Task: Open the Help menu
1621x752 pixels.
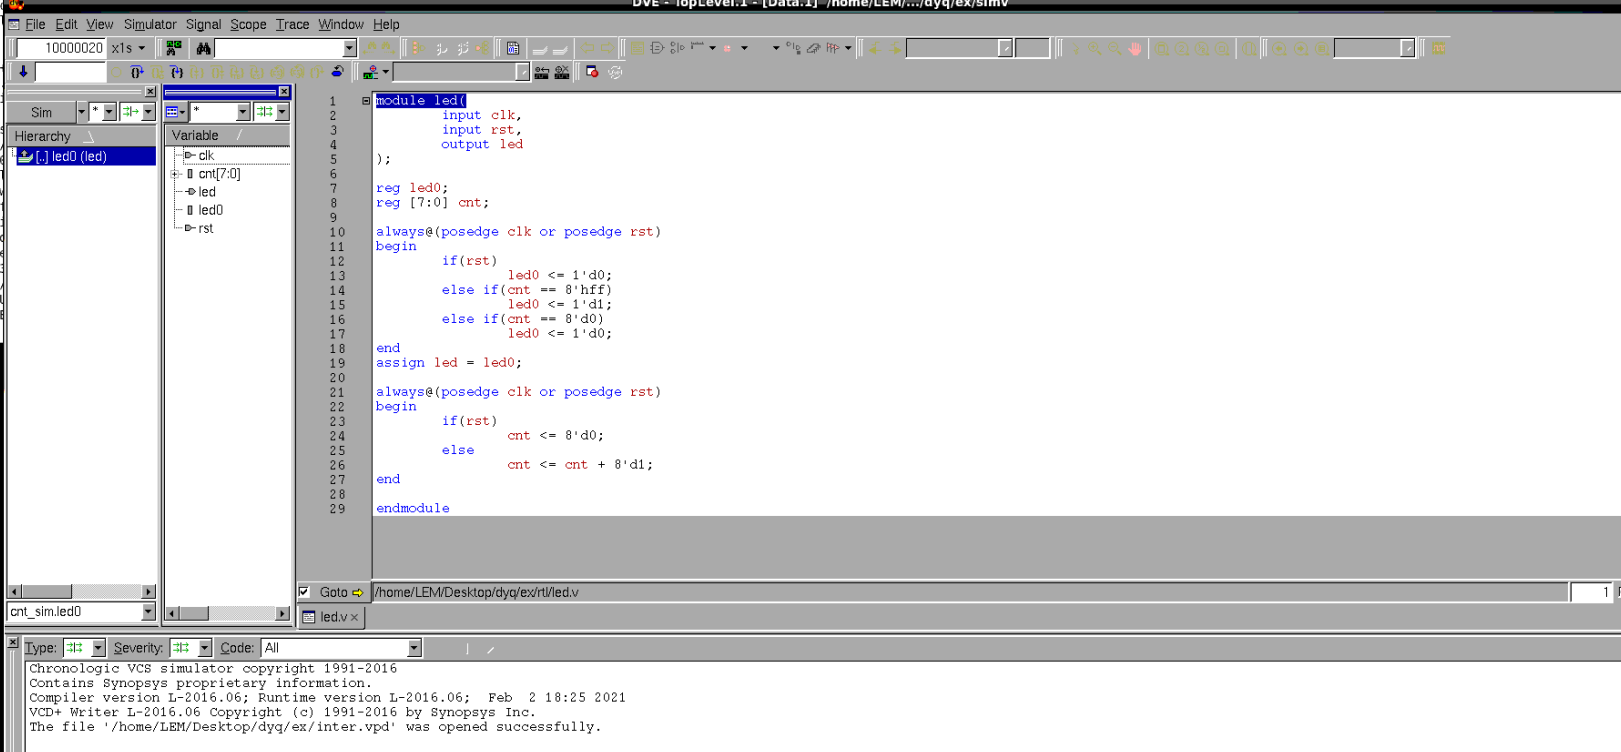Action: [x=386, y=24]
